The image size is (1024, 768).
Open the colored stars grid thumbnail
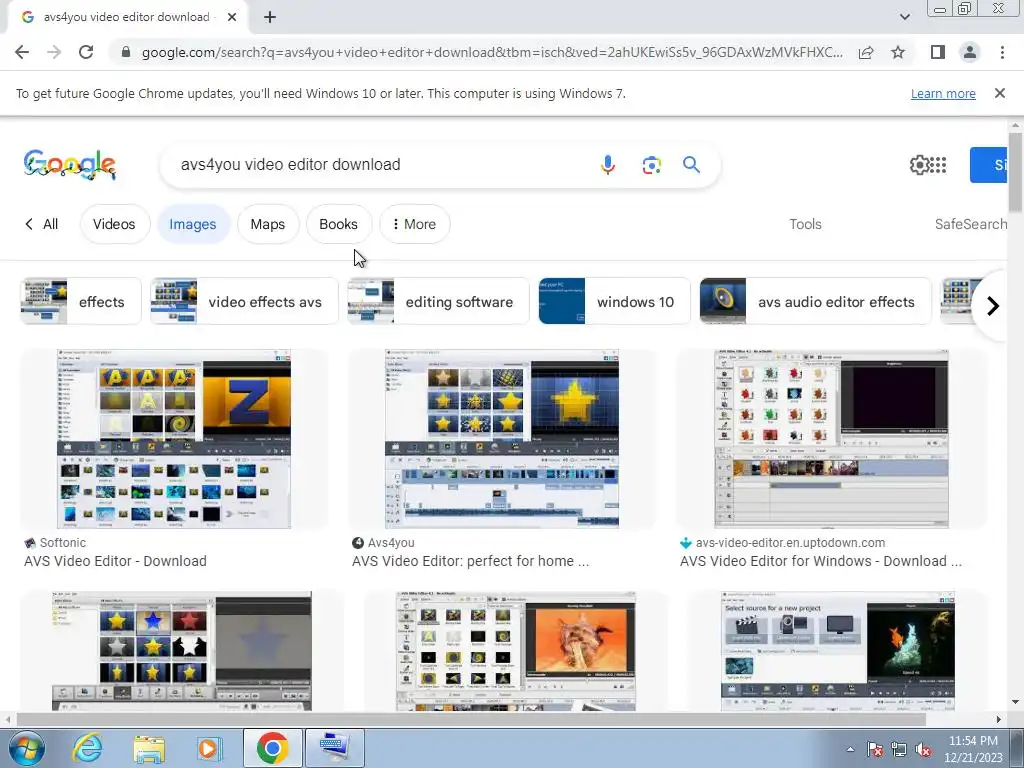click(x=182, y=651)
